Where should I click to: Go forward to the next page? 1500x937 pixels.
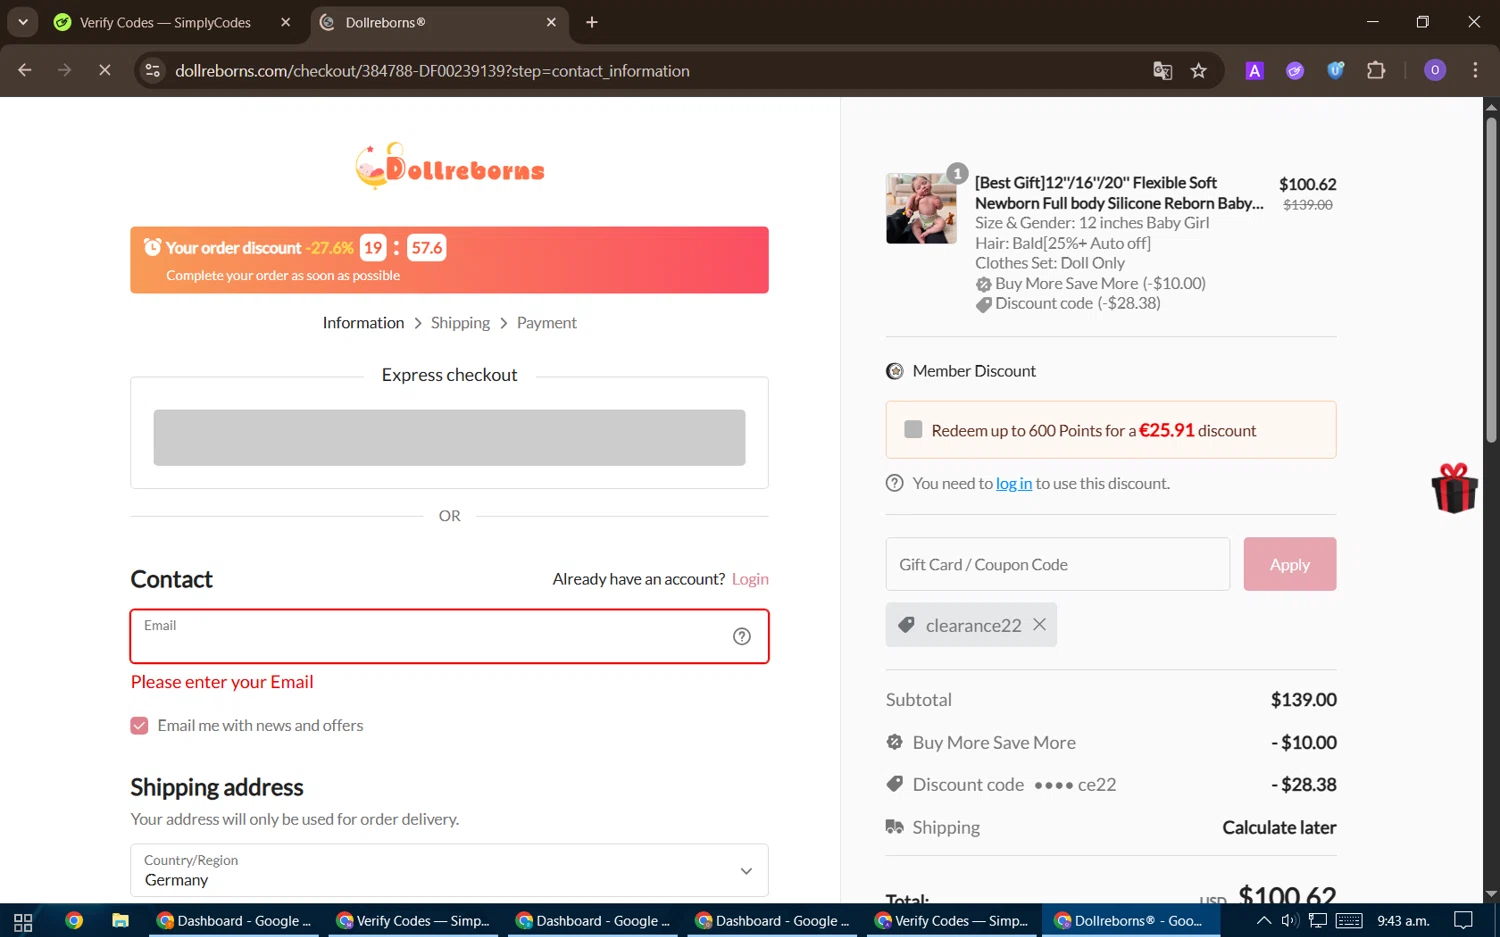(x=65, y=70)
